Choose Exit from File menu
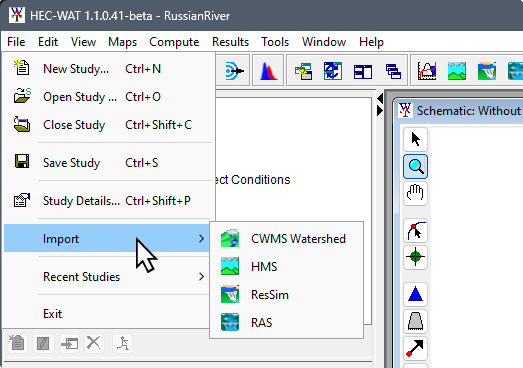Screen dimensions: 523x368 tap(108, 314)
